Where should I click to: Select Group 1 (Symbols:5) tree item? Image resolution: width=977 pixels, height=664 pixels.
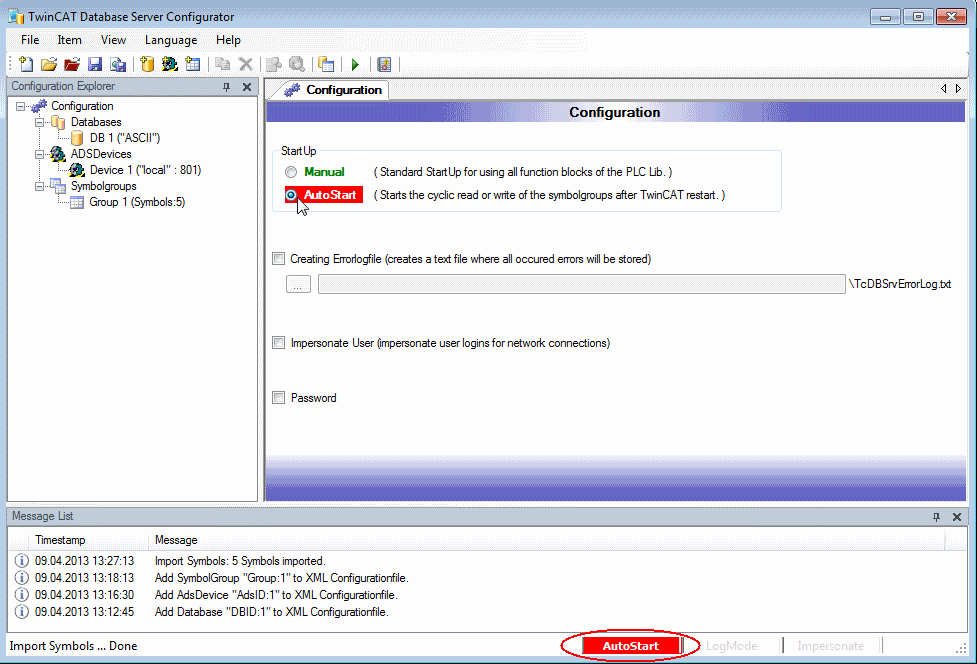click(x=137, y=202)
